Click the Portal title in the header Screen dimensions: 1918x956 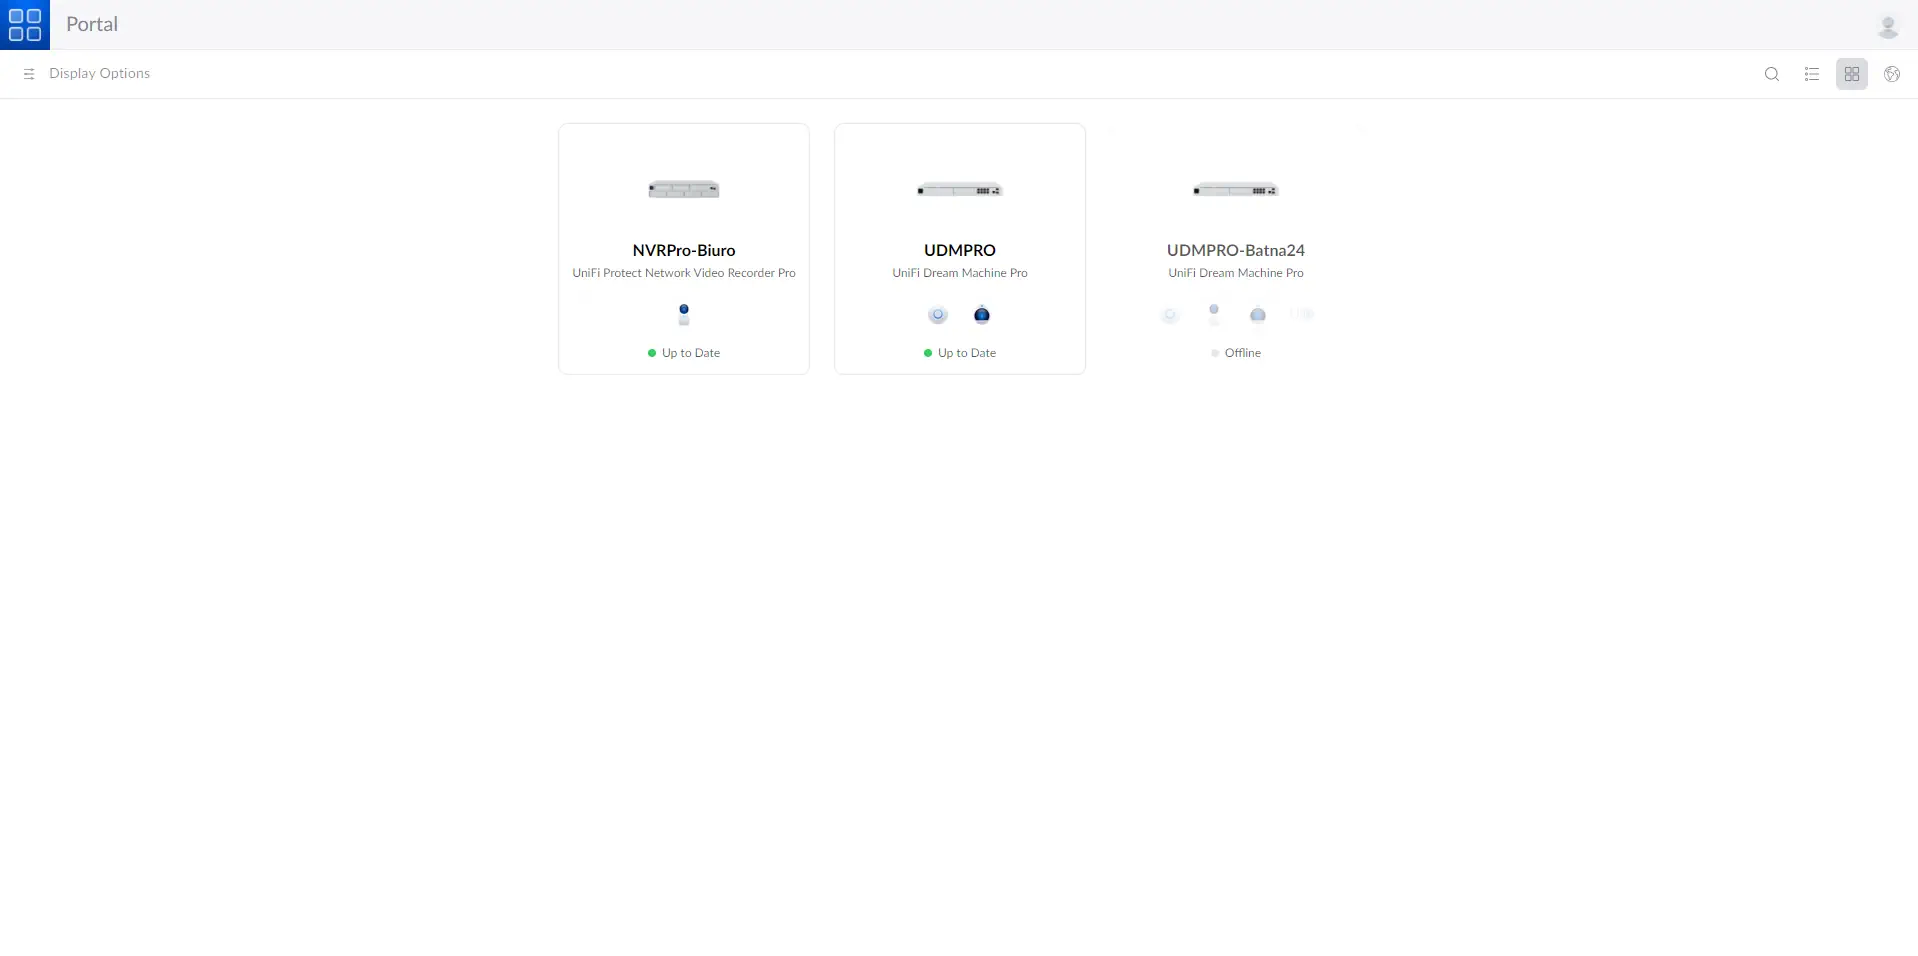[92, 24]
